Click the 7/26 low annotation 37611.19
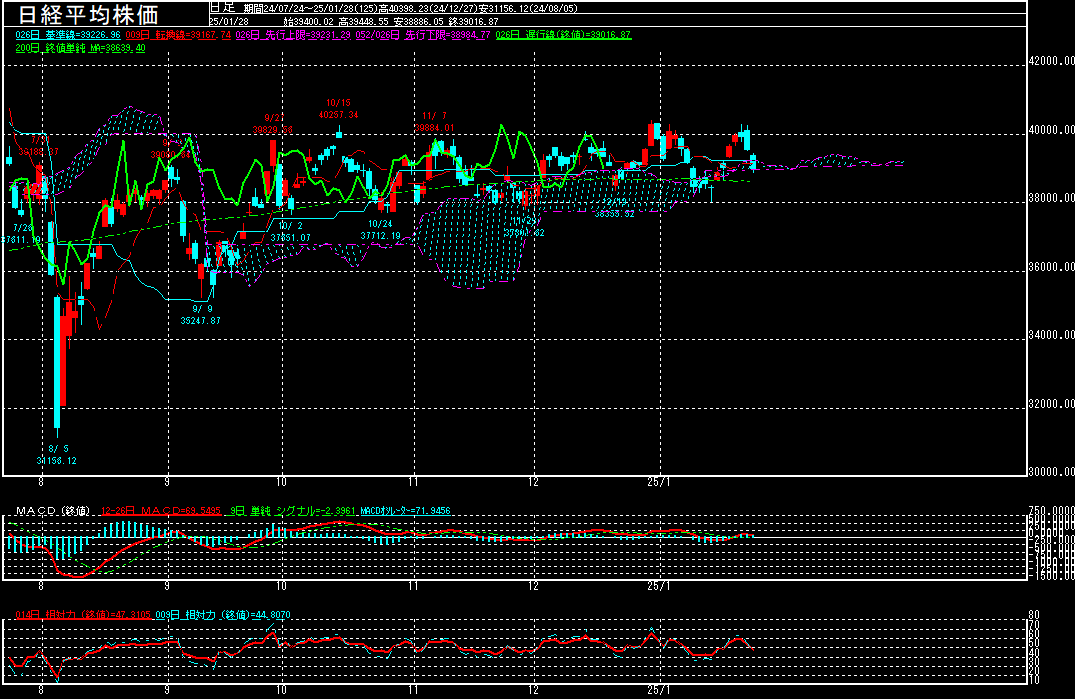Viewport: 1076px width, 699px height. pyautogui.click(x=21, y=240)
